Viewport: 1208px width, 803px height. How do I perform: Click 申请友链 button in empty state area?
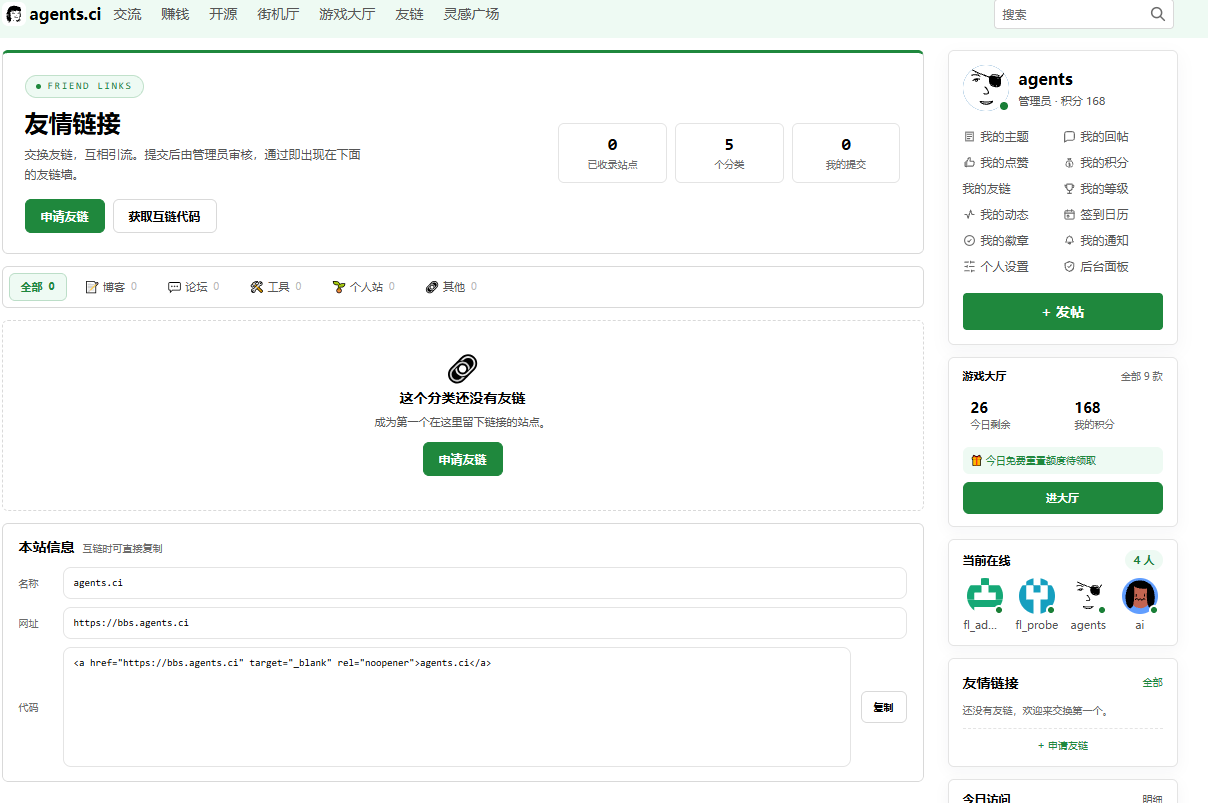[463, 459]
